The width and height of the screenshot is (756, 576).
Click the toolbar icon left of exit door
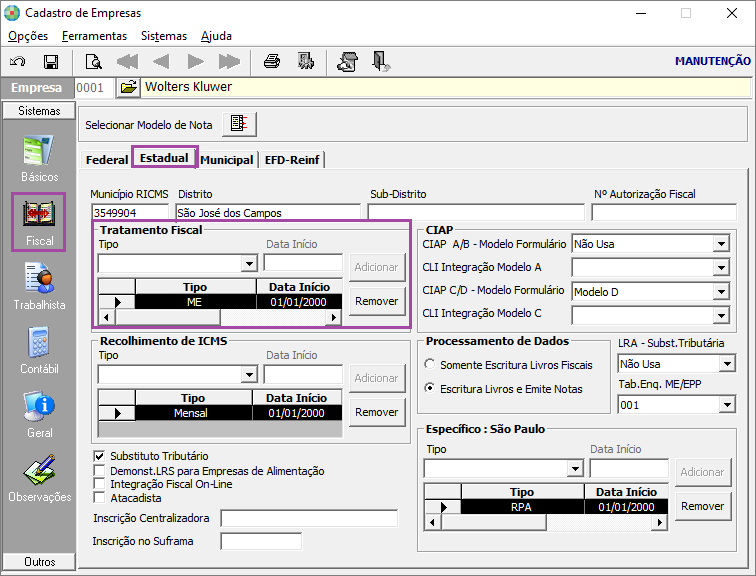point(348,62)
